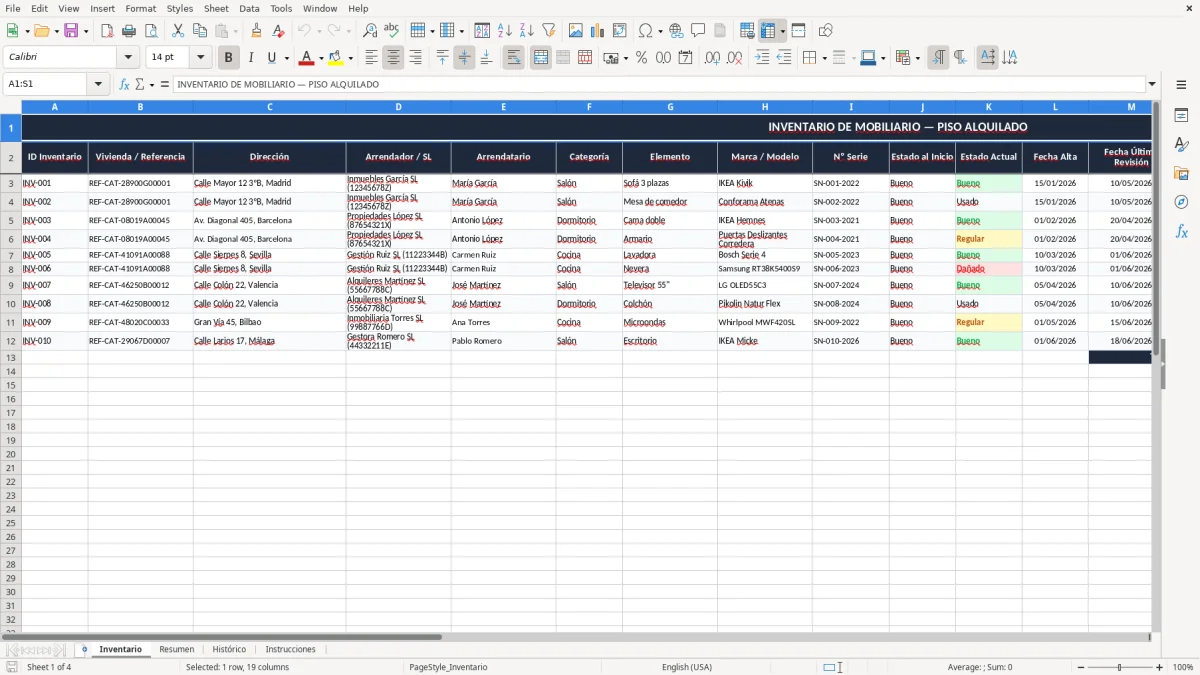Screen dimensions: 1200x675
Task: Copy the selected cells
Action: (x=199, y=31)
